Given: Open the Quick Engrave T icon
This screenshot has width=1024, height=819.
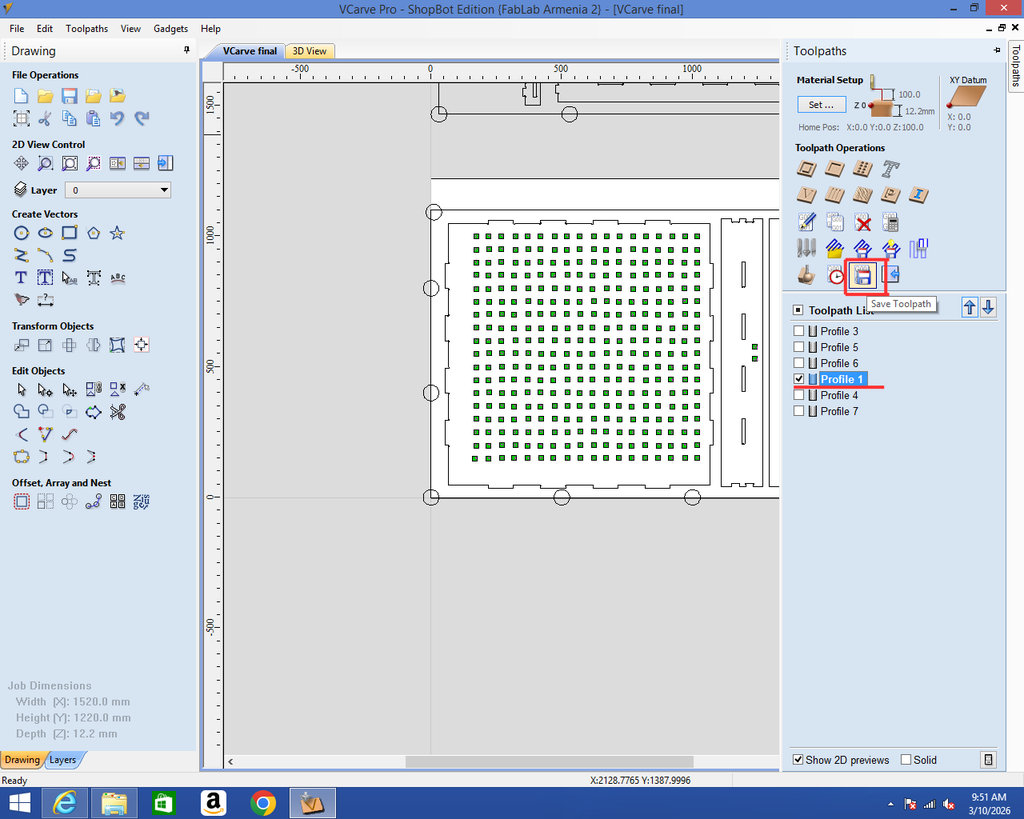Looking at the screenshot, I should pos(890,169).
